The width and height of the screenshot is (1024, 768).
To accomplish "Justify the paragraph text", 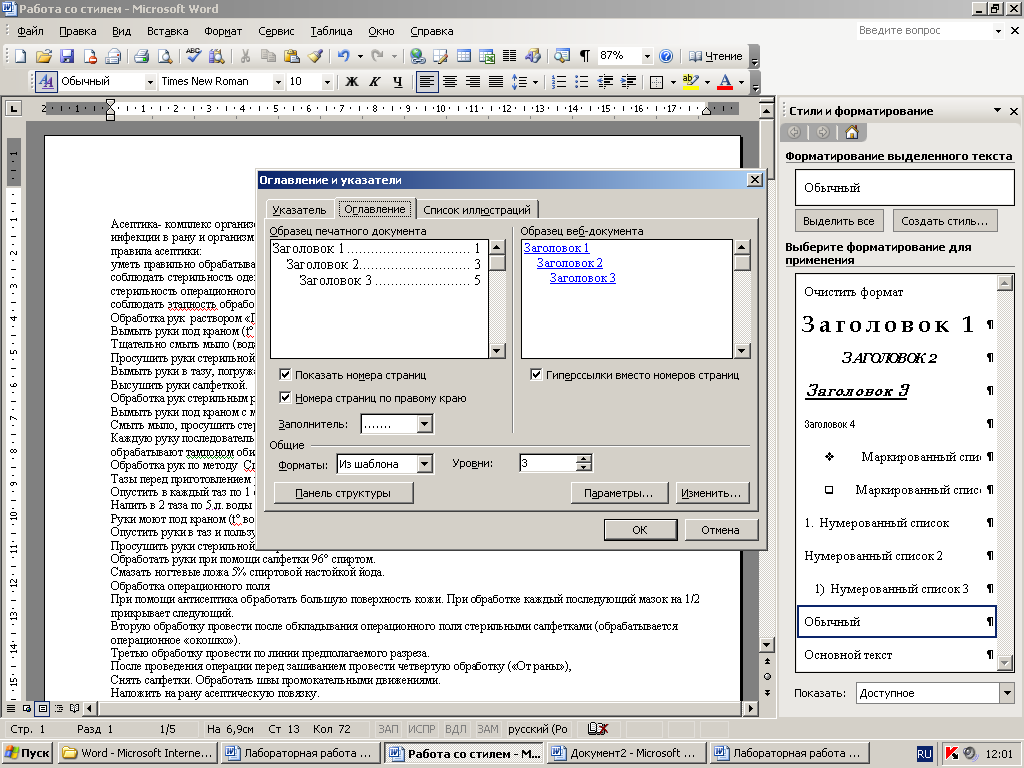I will click(x=496, y=82).
